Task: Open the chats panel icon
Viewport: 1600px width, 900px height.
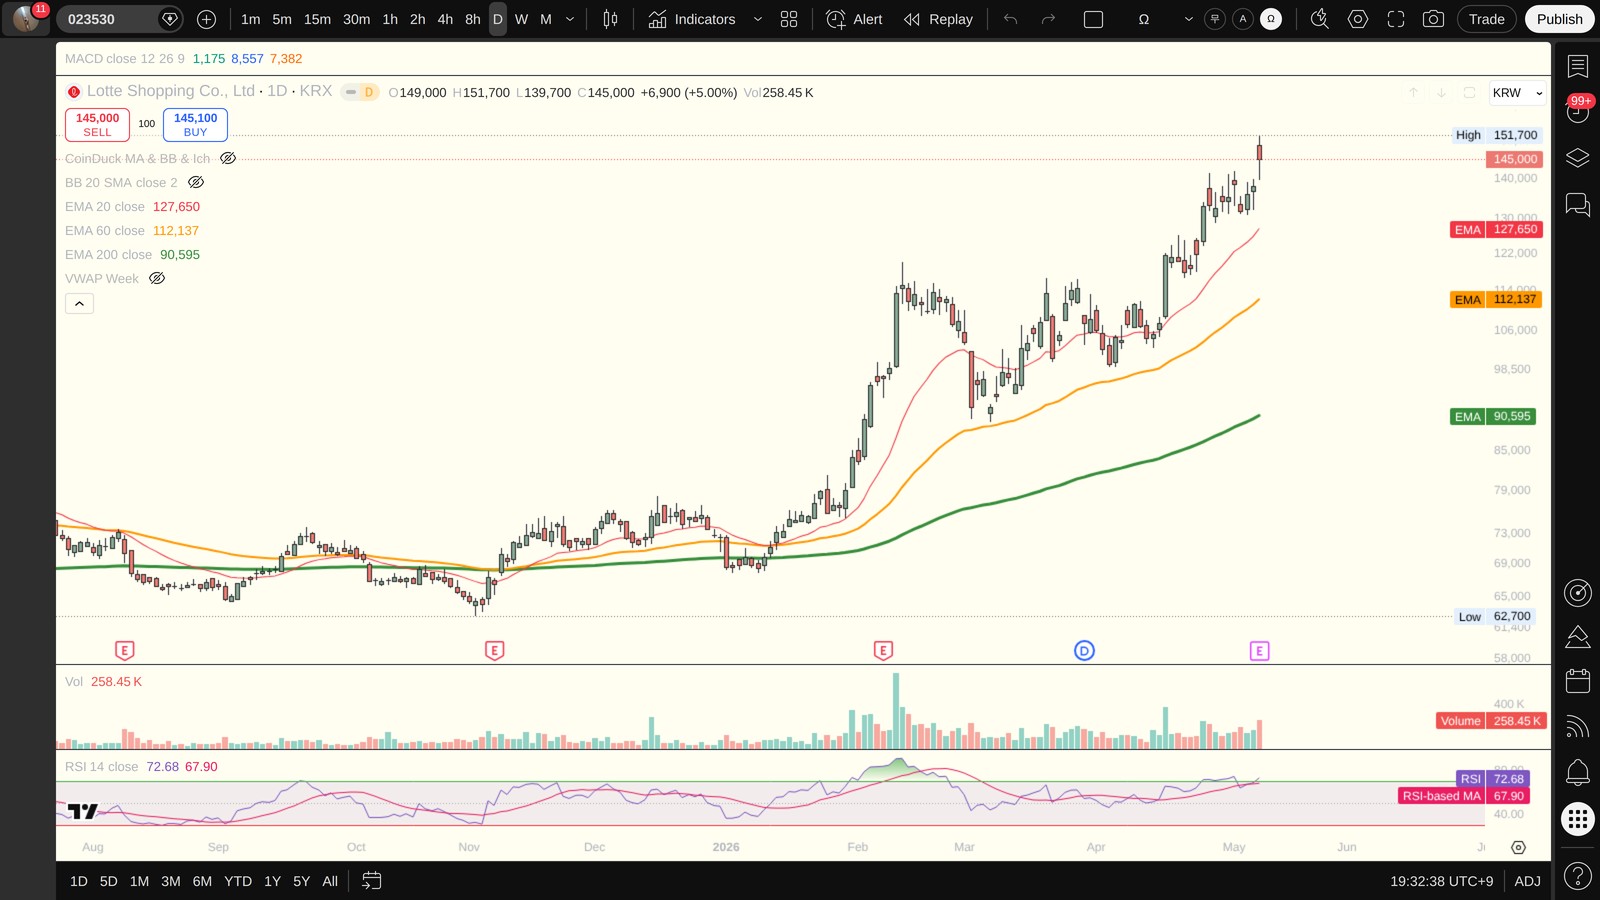Action: [1578, 205]
